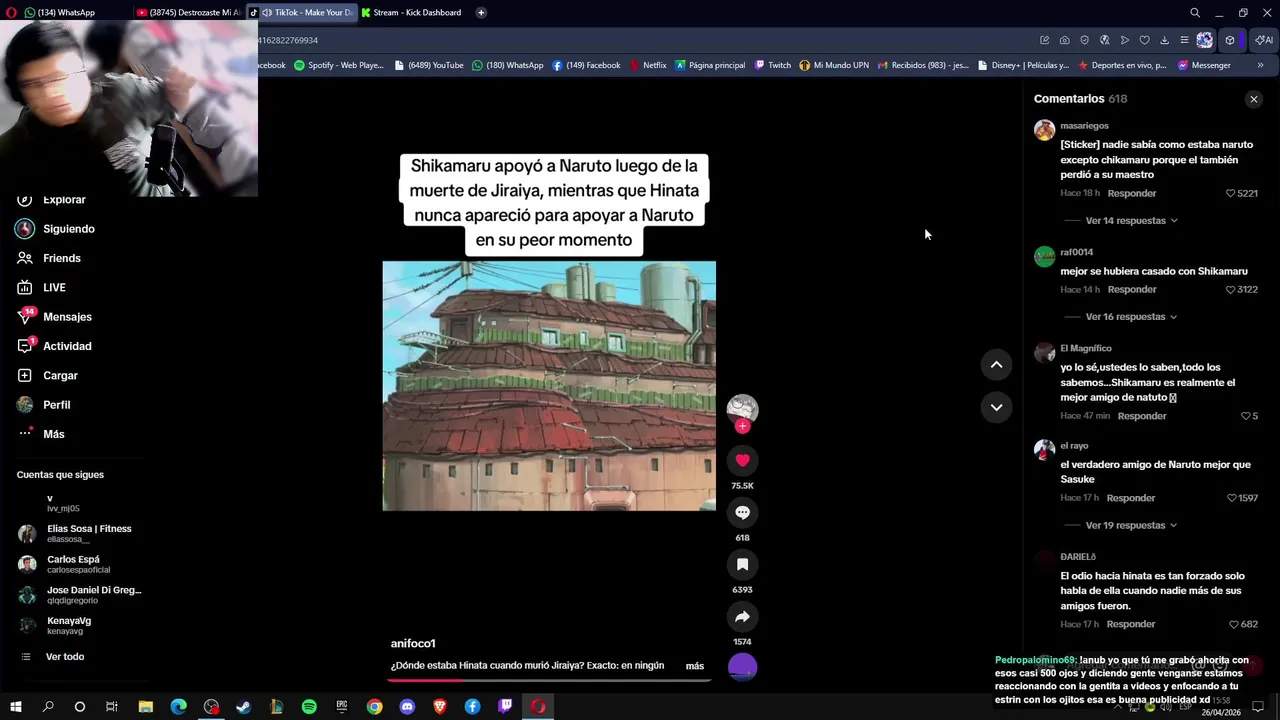Open Opera downloads icon
Viewport: 1280px width, 720px height.
[1165, 40]
